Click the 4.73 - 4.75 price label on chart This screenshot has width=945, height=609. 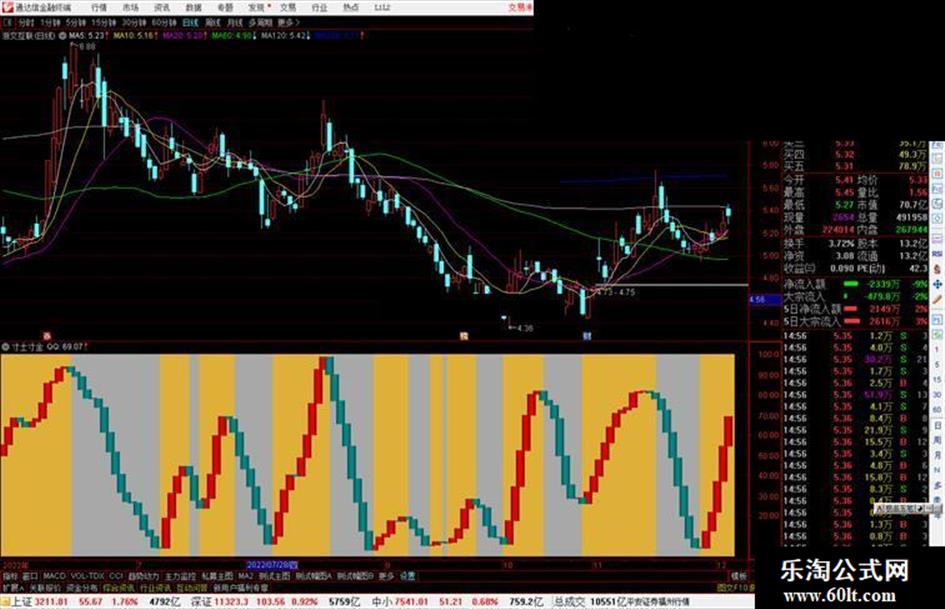click(615, 292)
